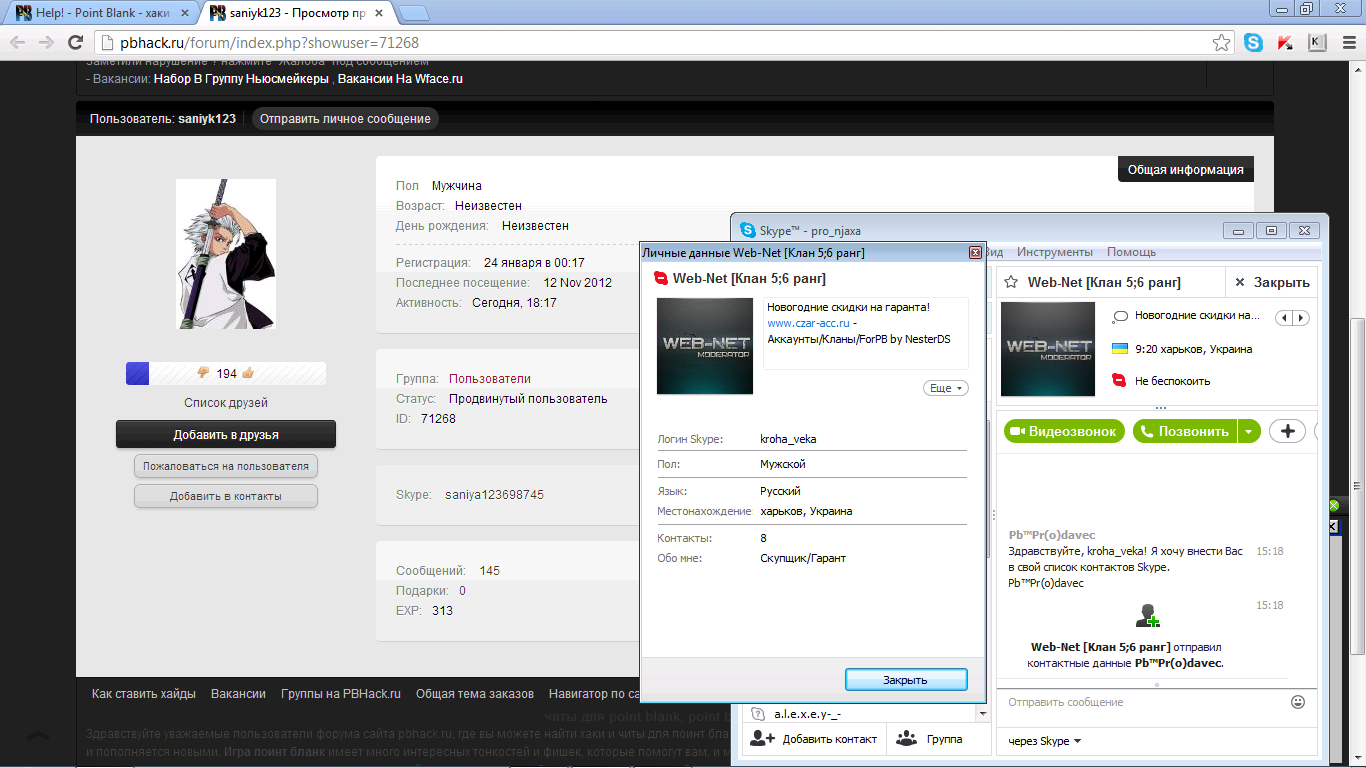Click a.l.e.x.e.y-_- contact in Skype list
1366x768 pixels.
point(808,715)
